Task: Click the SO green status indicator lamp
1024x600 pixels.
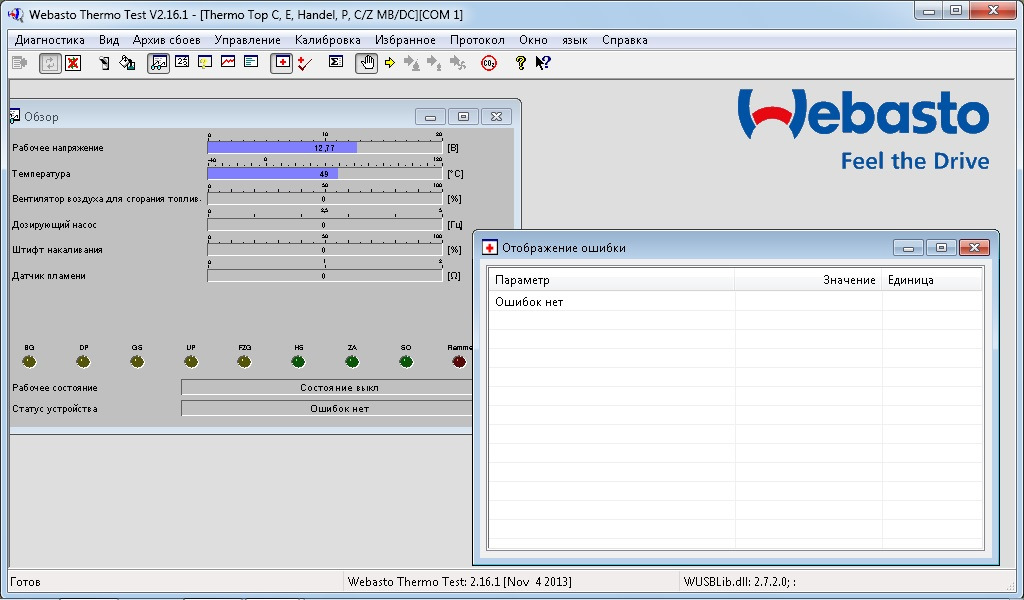Action: click(405, 361)
